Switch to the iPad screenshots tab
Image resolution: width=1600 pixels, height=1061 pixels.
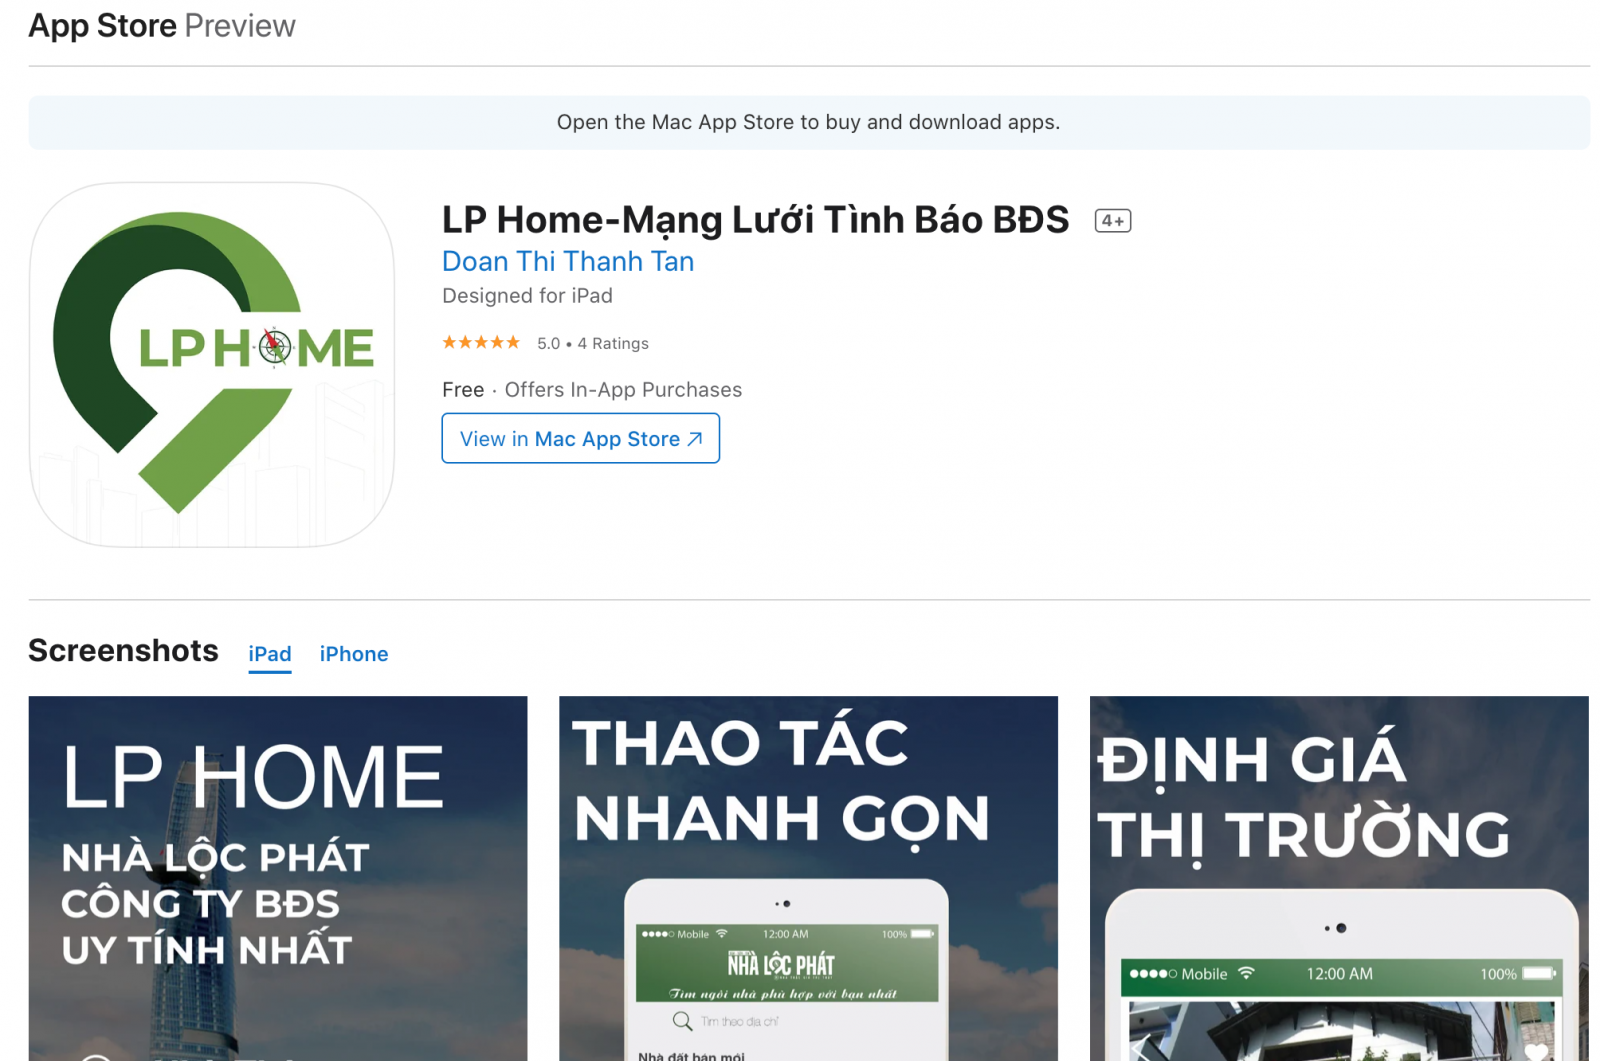coord(270,654)
